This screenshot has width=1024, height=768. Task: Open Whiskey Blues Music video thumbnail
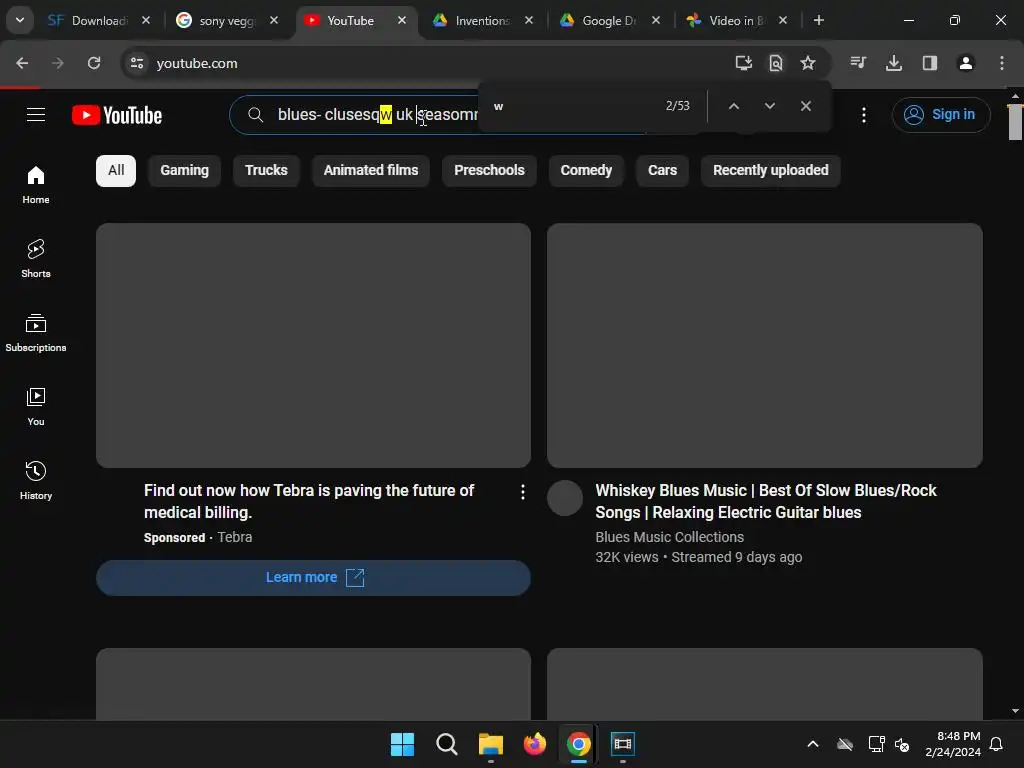[765, 345]
